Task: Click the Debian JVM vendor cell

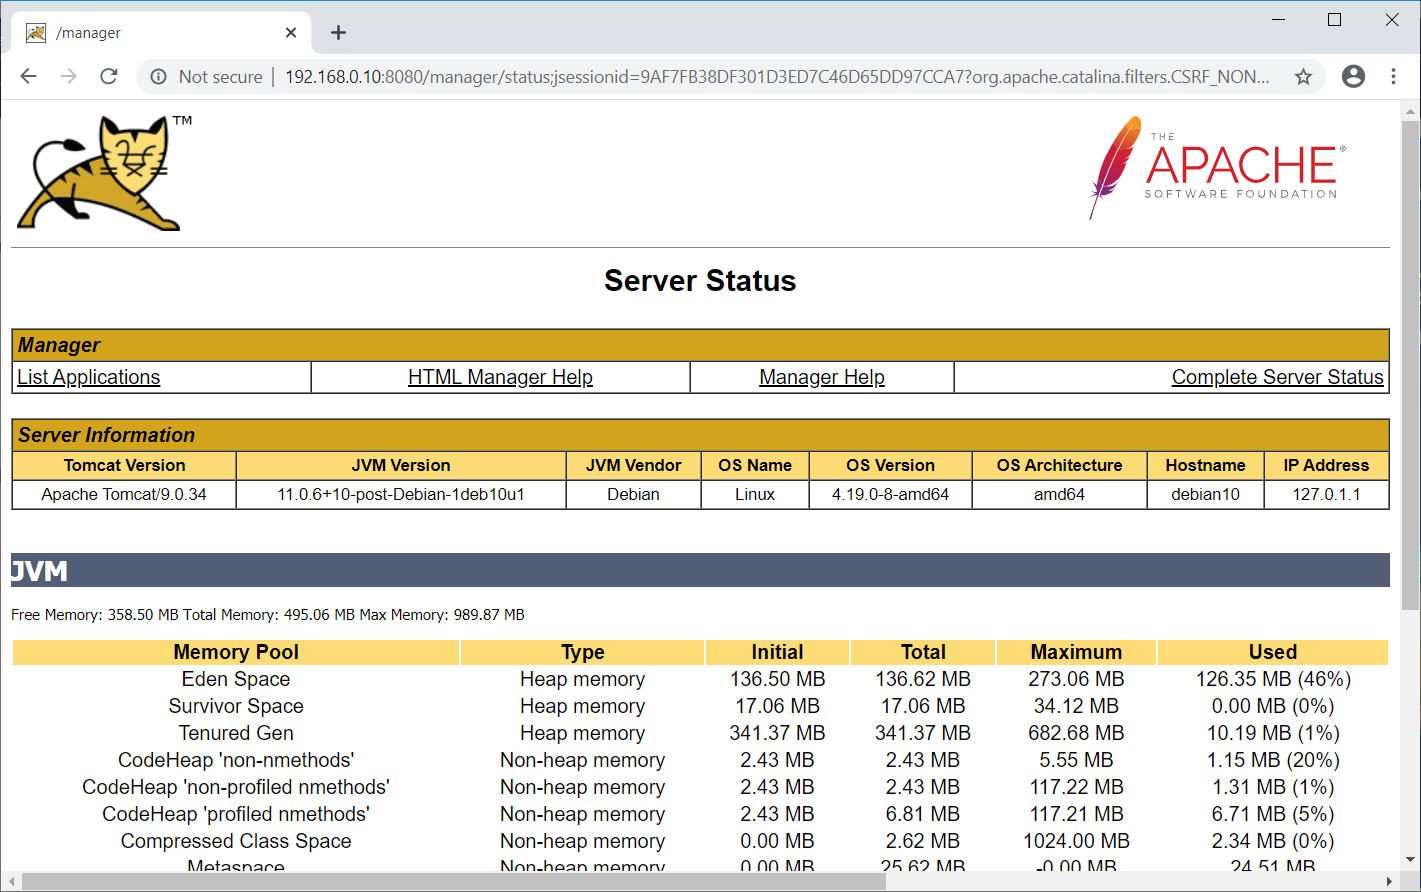Action: [633, 494]
